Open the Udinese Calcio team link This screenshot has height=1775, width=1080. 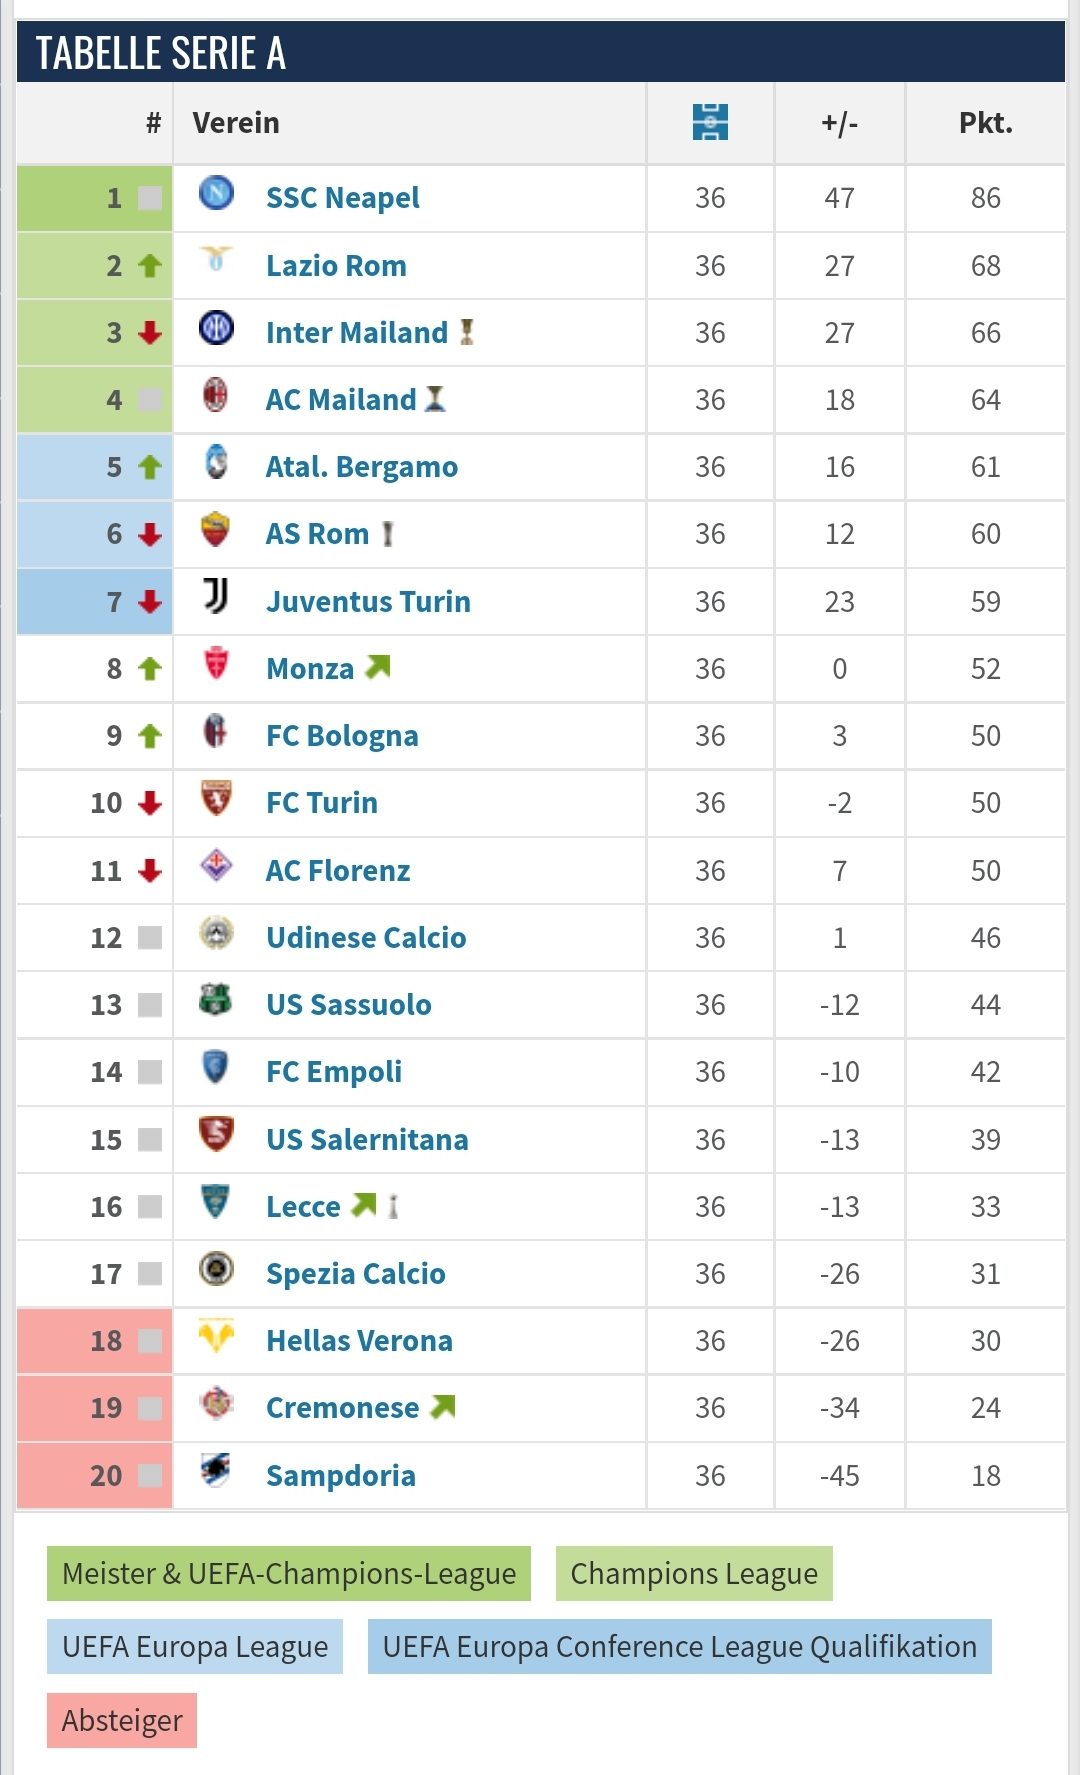[366, 938]
